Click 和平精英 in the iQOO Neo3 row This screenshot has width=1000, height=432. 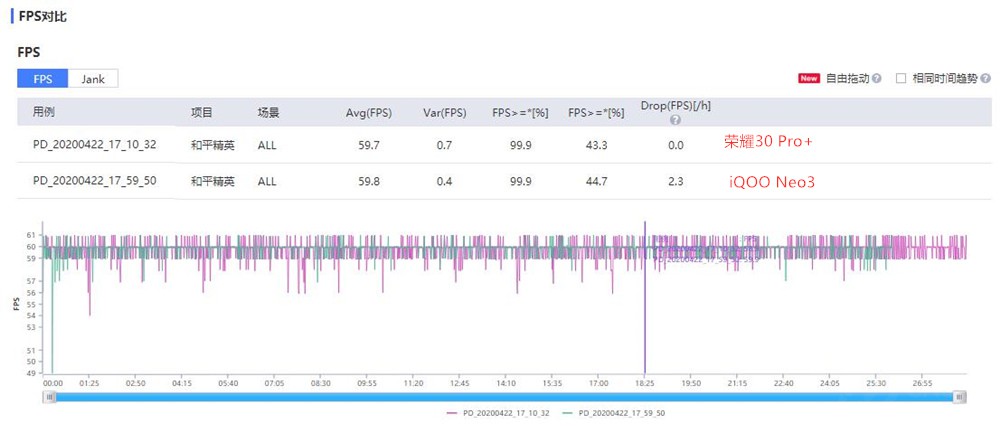[213, 181]
